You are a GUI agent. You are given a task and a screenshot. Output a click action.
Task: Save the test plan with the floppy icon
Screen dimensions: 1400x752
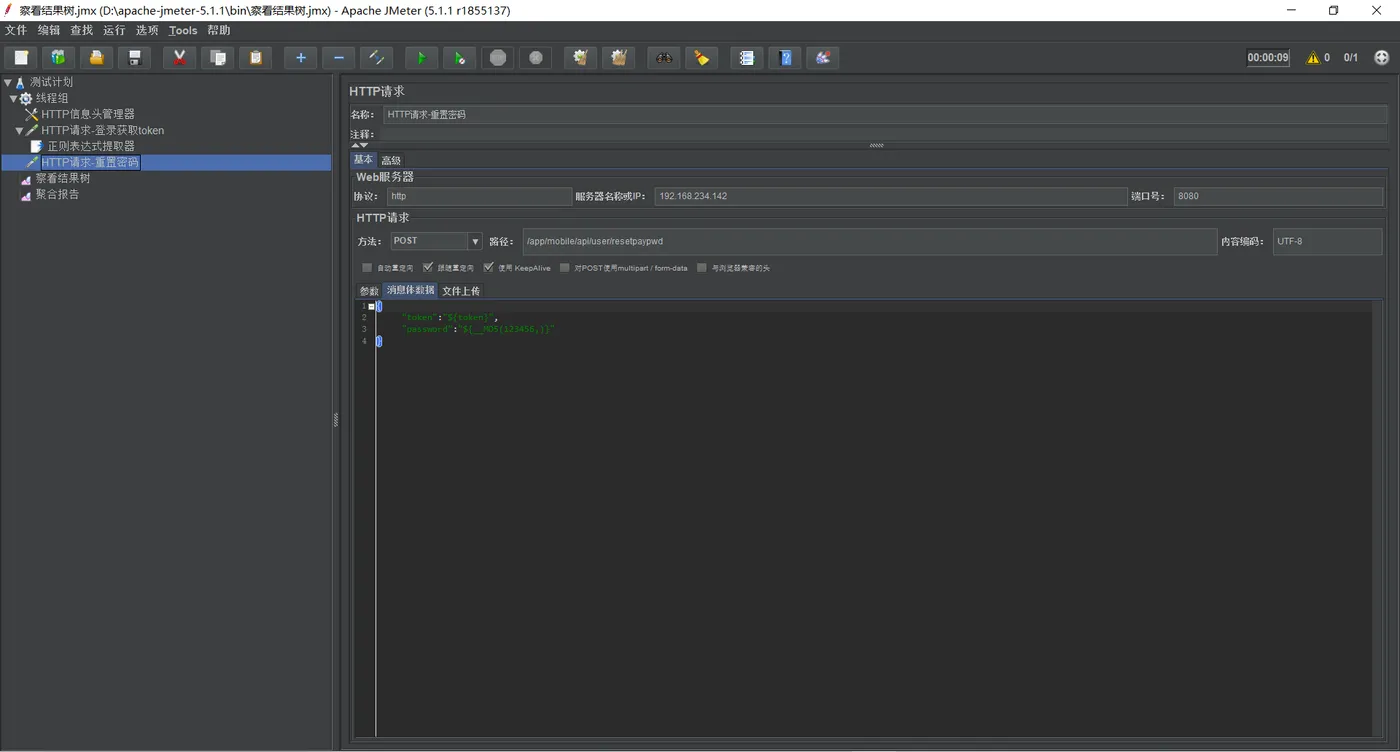coord(134,58)
